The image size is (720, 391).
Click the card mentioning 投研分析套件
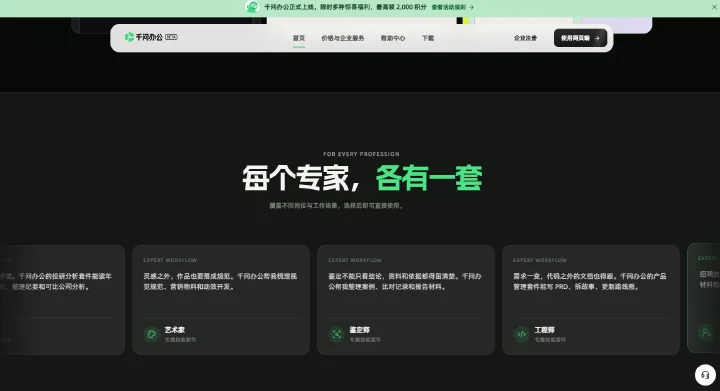pyautogui.click(x=62, y=300)
